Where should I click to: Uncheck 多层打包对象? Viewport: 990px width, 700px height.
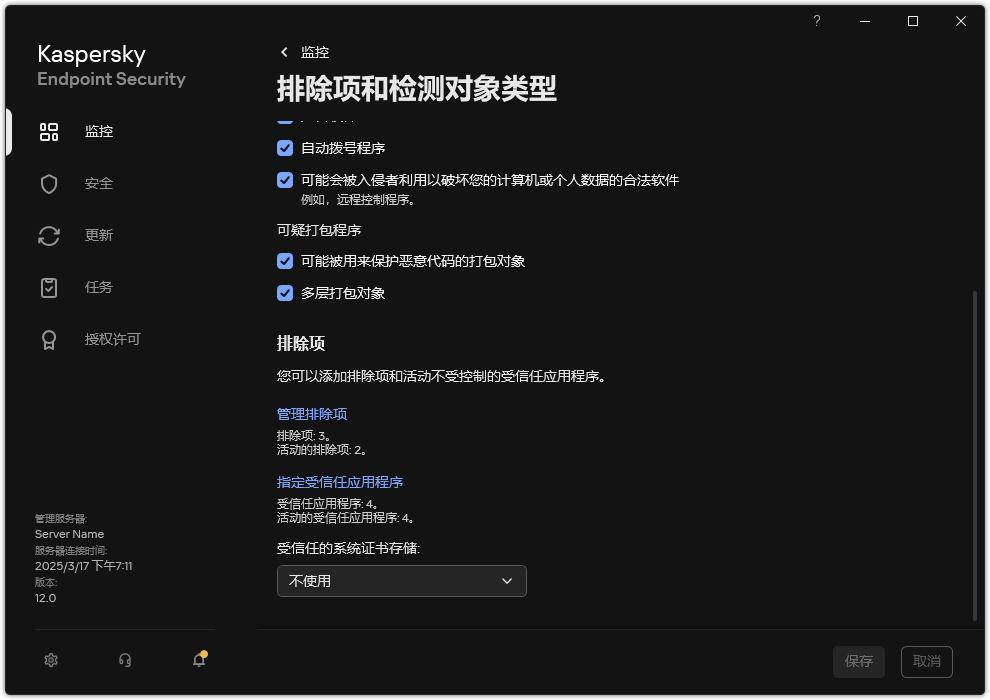[x=285, y=293]
